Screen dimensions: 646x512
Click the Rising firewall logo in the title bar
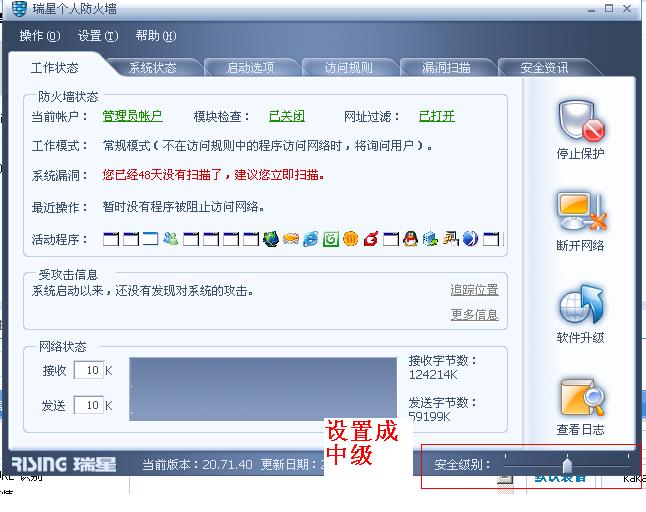19,8
